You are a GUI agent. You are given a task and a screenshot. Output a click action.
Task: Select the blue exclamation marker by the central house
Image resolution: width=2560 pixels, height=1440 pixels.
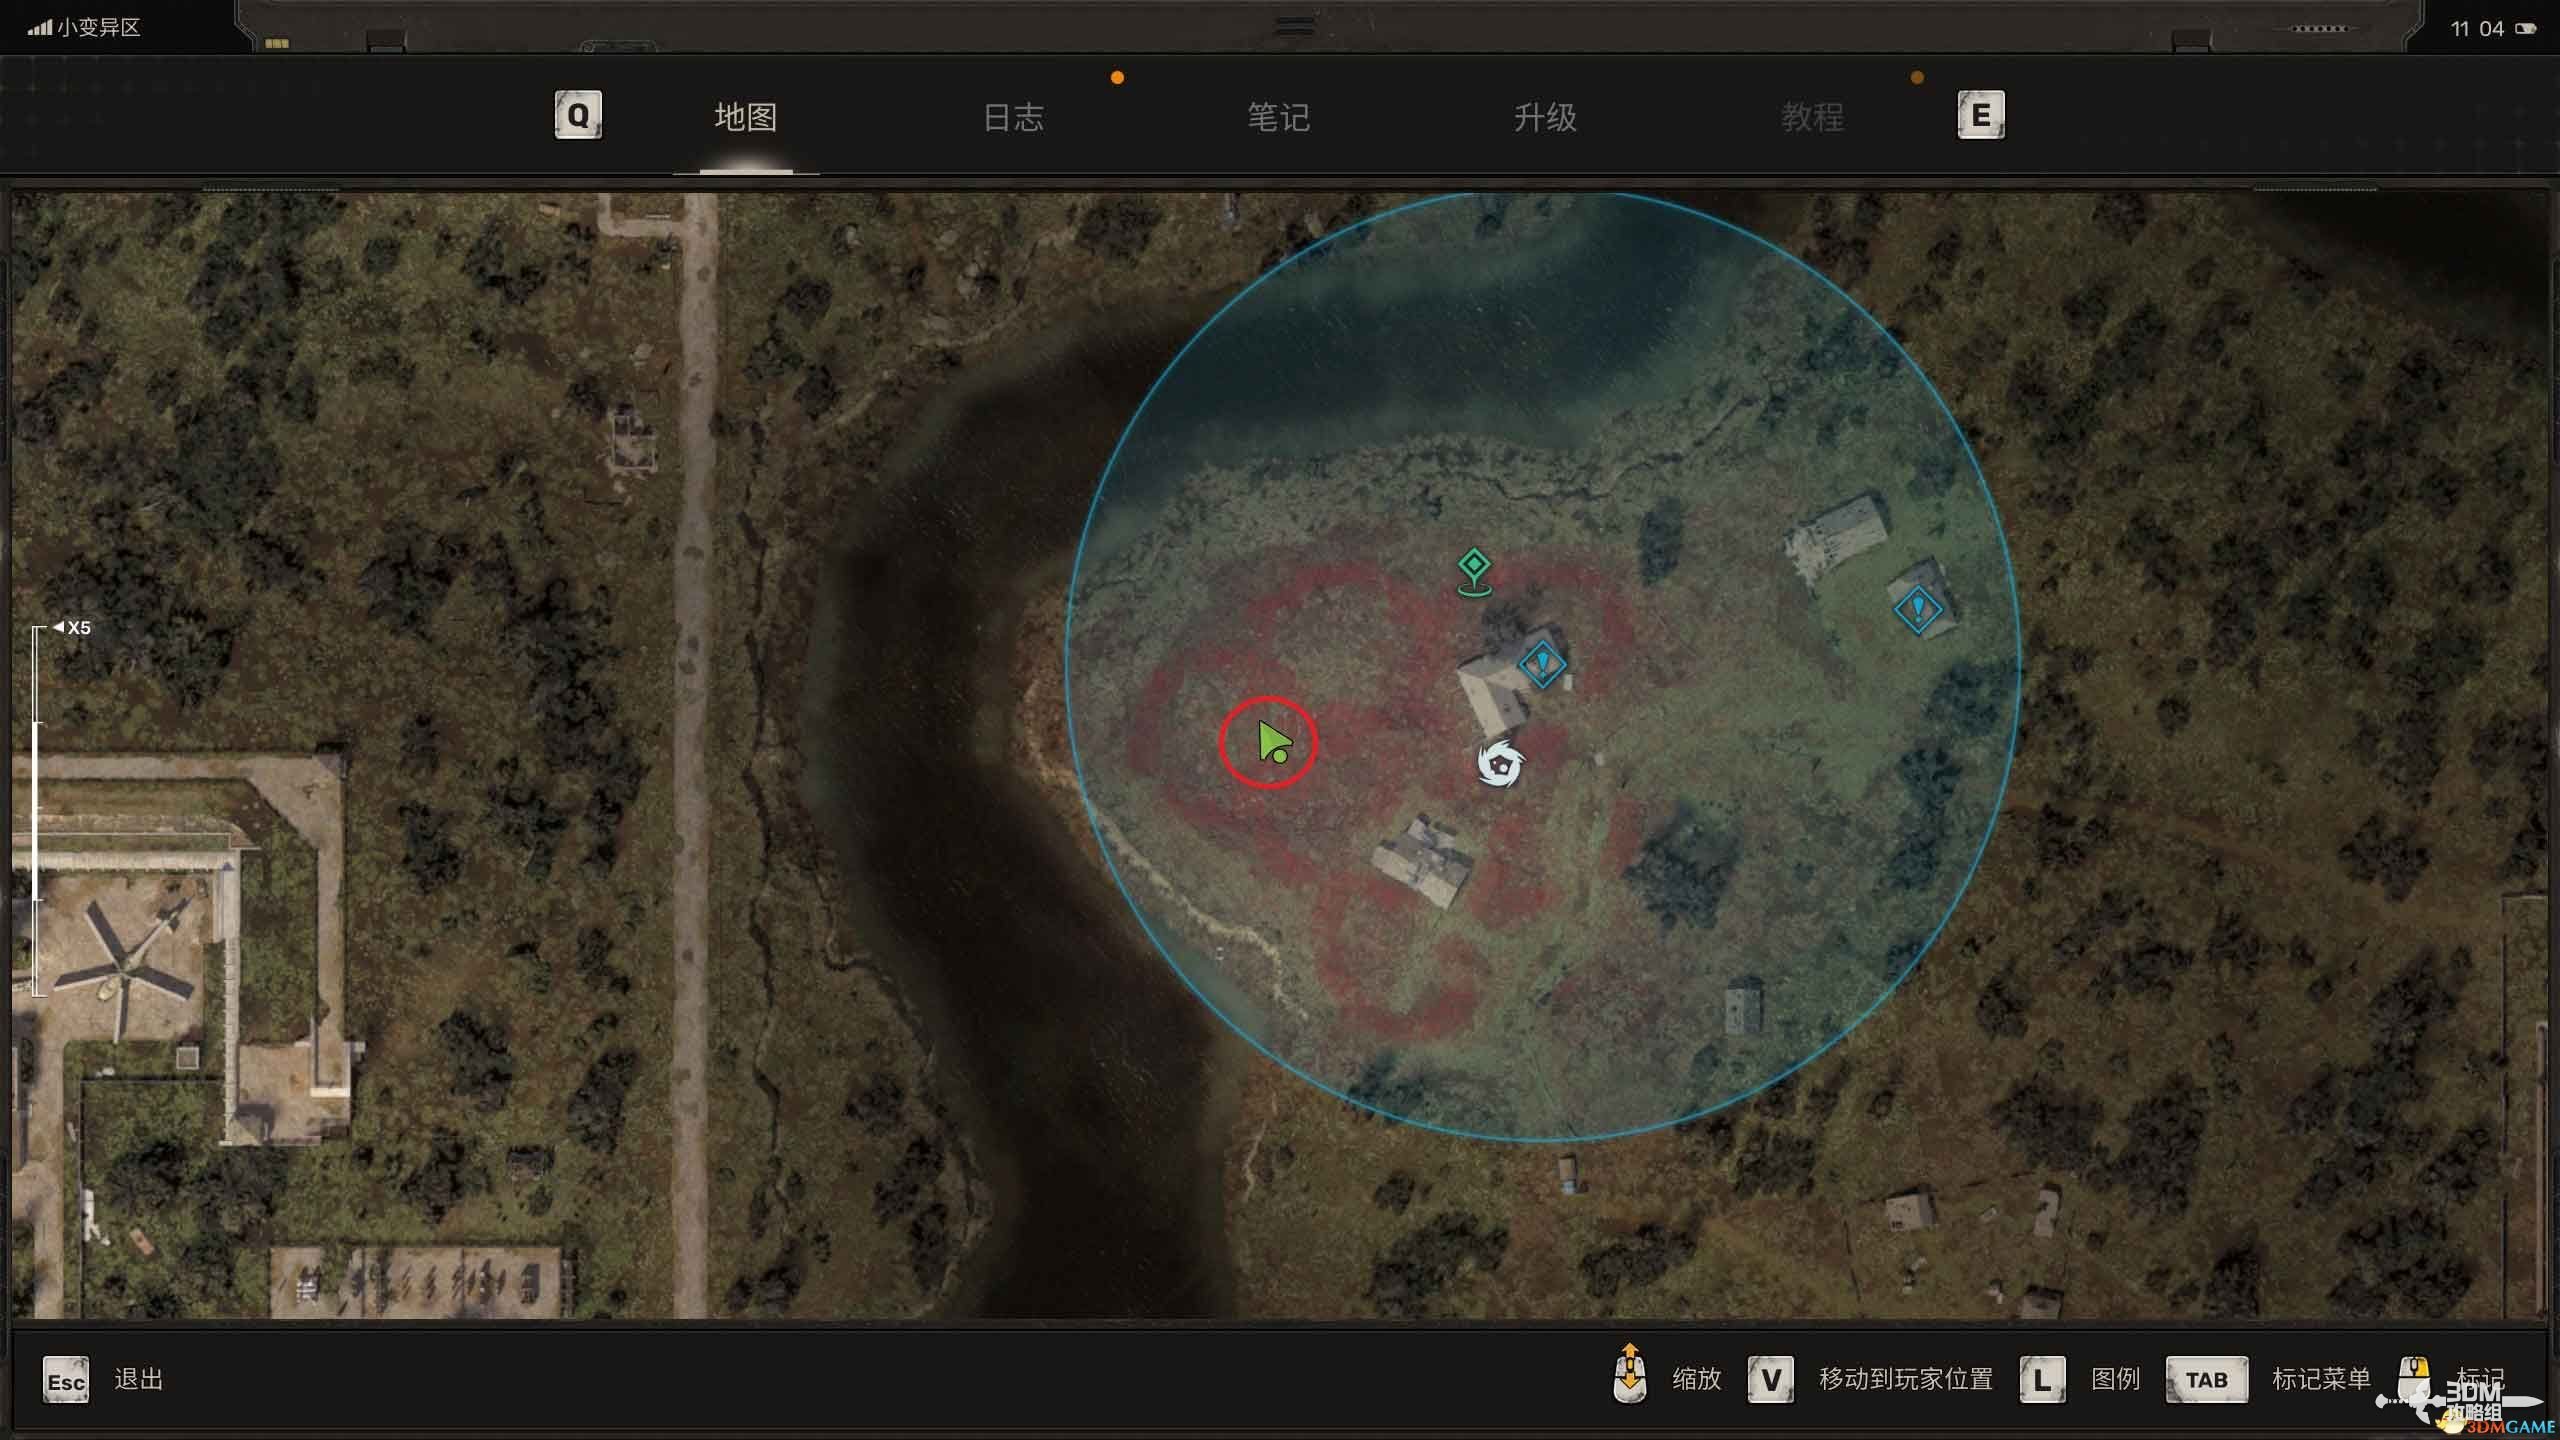(1542, 663)
